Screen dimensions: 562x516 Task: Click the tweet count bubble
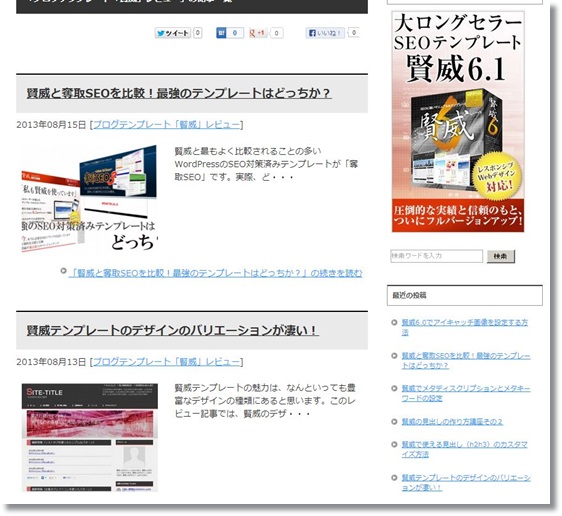pos(198,33)
